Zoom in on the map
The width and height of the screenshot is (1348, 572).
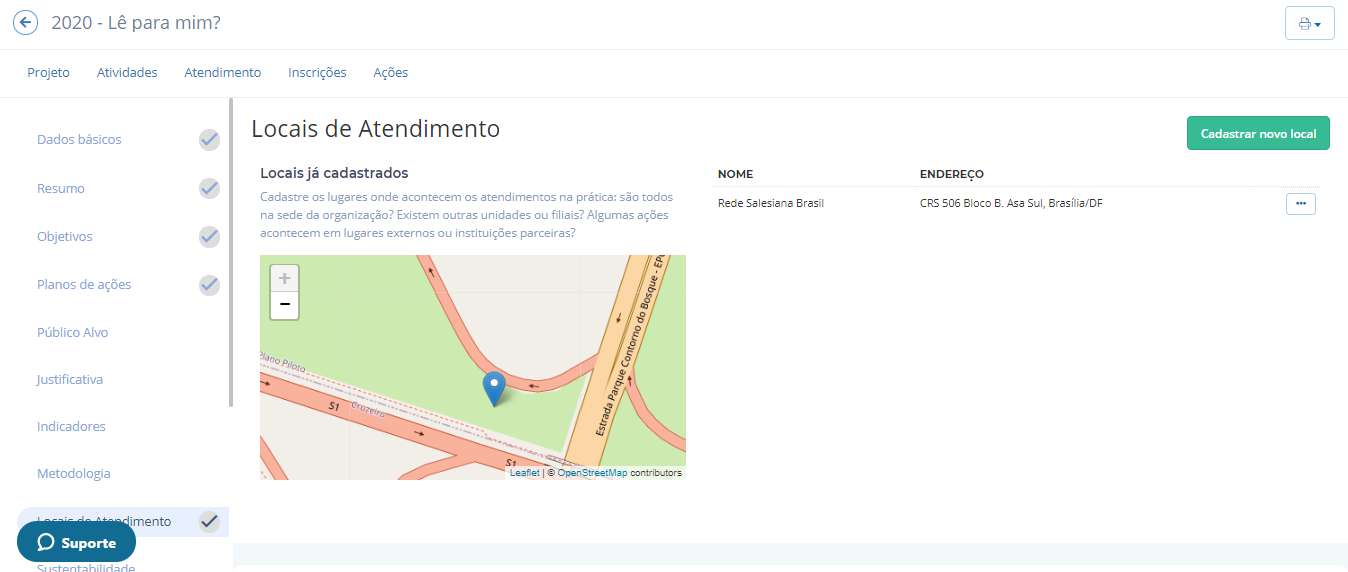[284, 278]
